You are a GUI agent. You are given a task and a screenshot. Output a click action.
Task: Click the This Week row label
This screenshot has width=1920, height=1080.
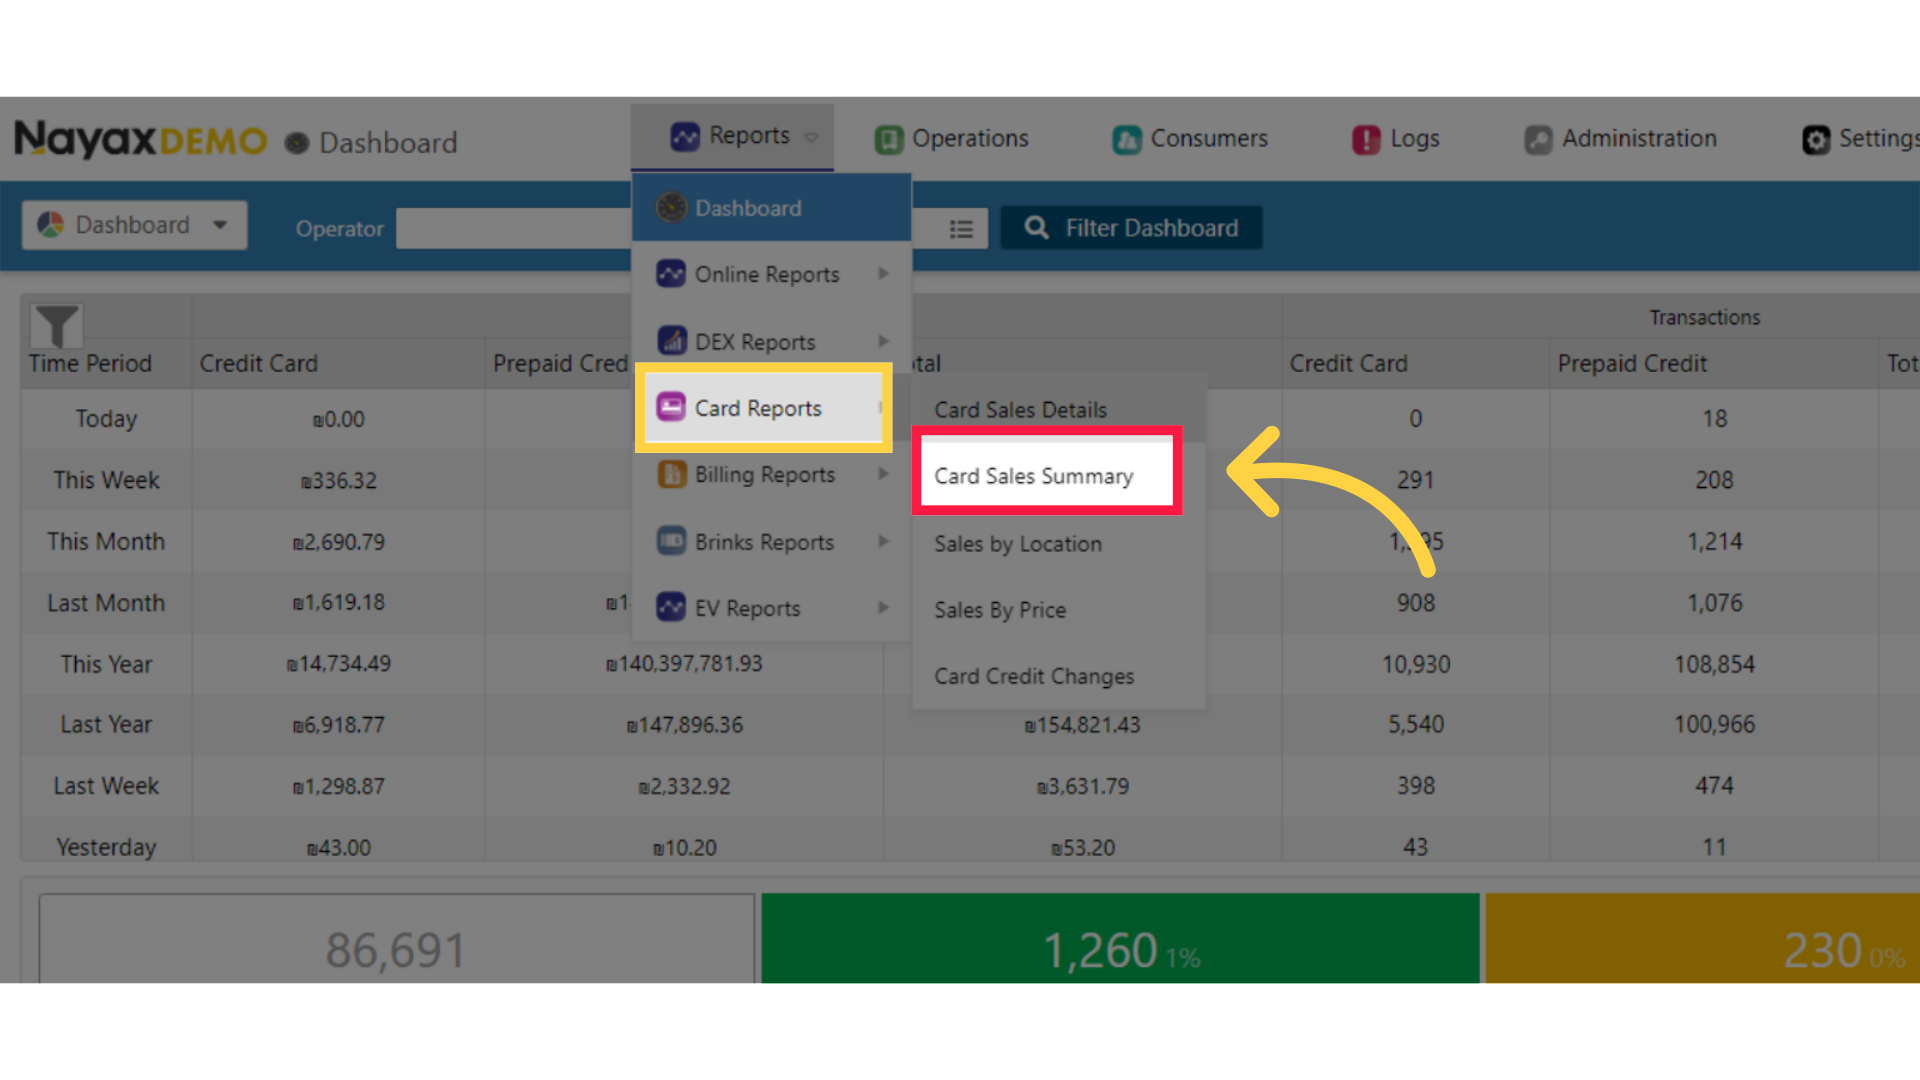106,480
